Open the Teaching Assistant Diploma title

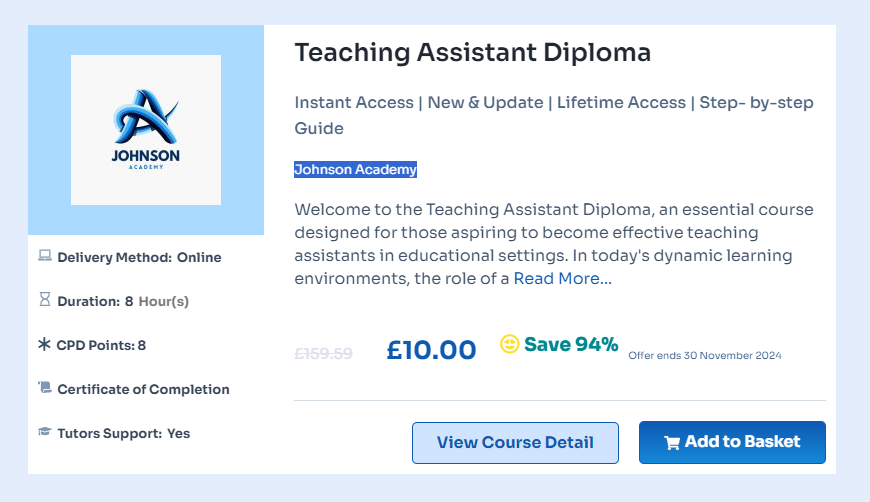tap(472, 53)
